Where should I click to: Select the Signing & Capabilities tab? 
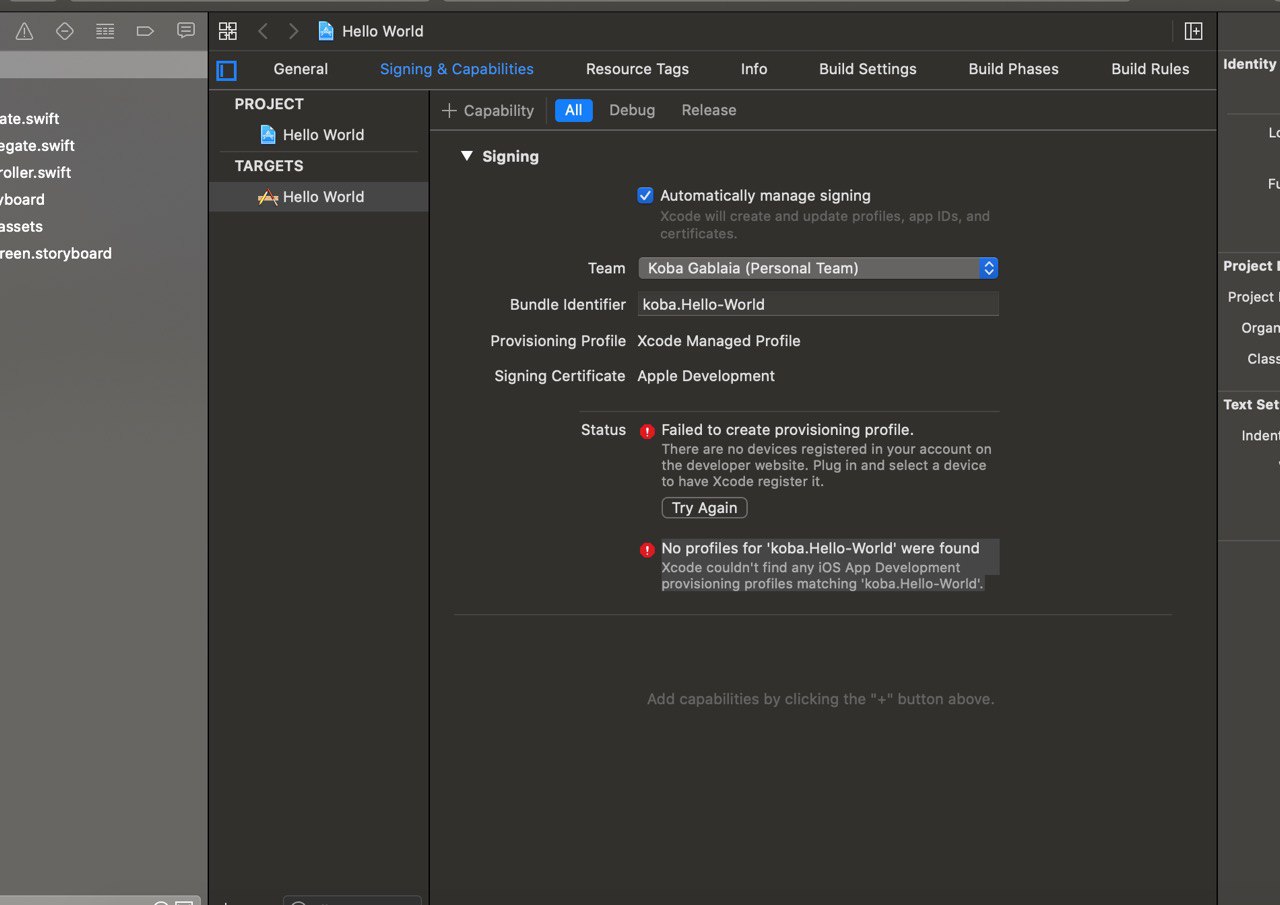(x=457, y=69)
